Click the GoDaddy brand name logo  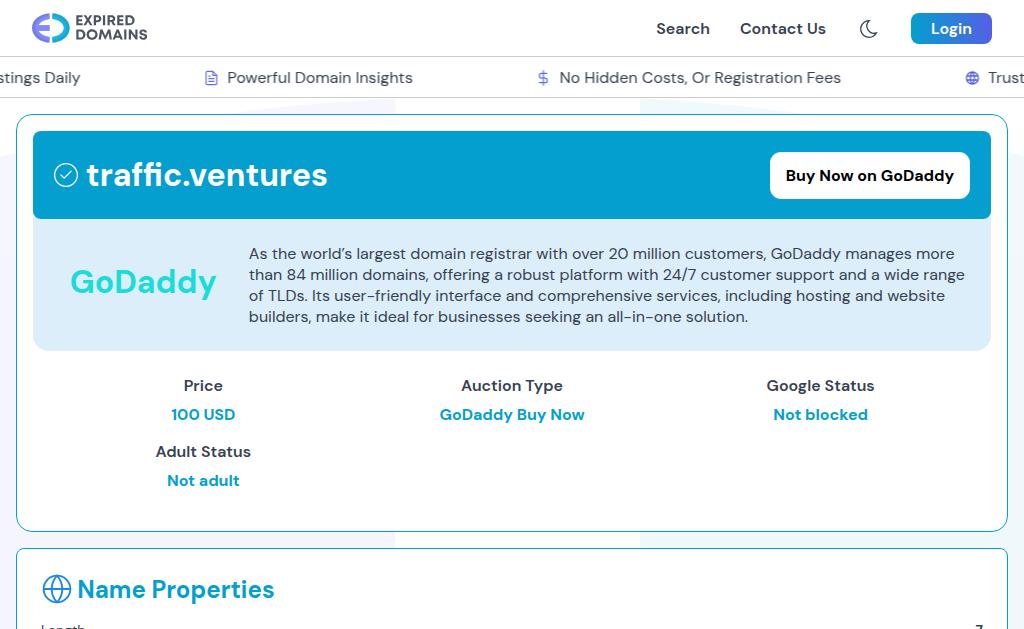point(143,282)
